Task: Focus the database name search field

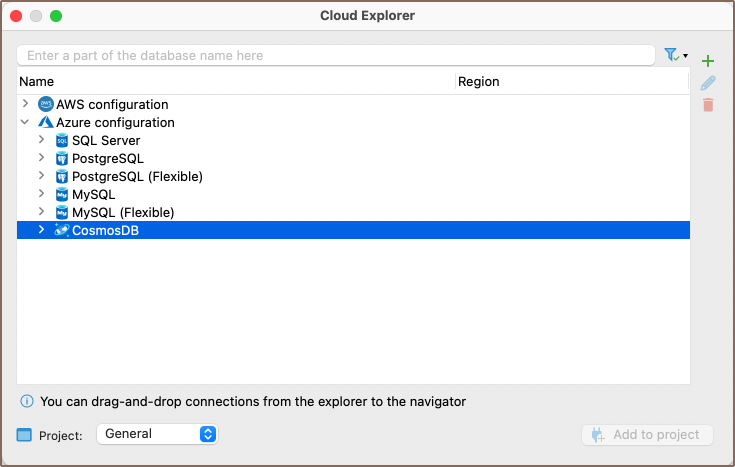Action: pos(335,56)
